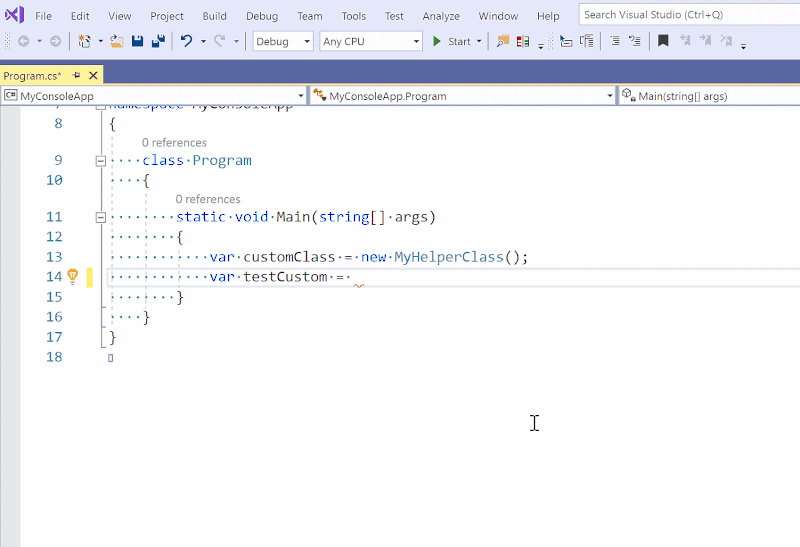The height and width of the screenshot is (547, 800).
Task: Click the Save All icon
Action: (x=159, y=41)
